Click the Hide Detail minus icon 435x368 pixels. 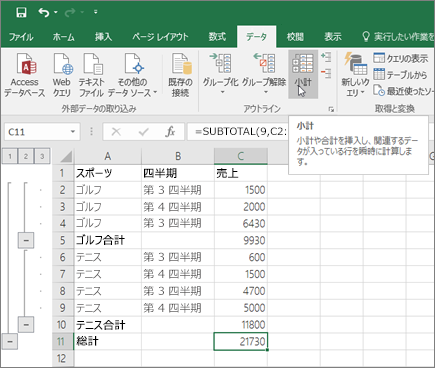pyautogui.click(x=326, y=73)
